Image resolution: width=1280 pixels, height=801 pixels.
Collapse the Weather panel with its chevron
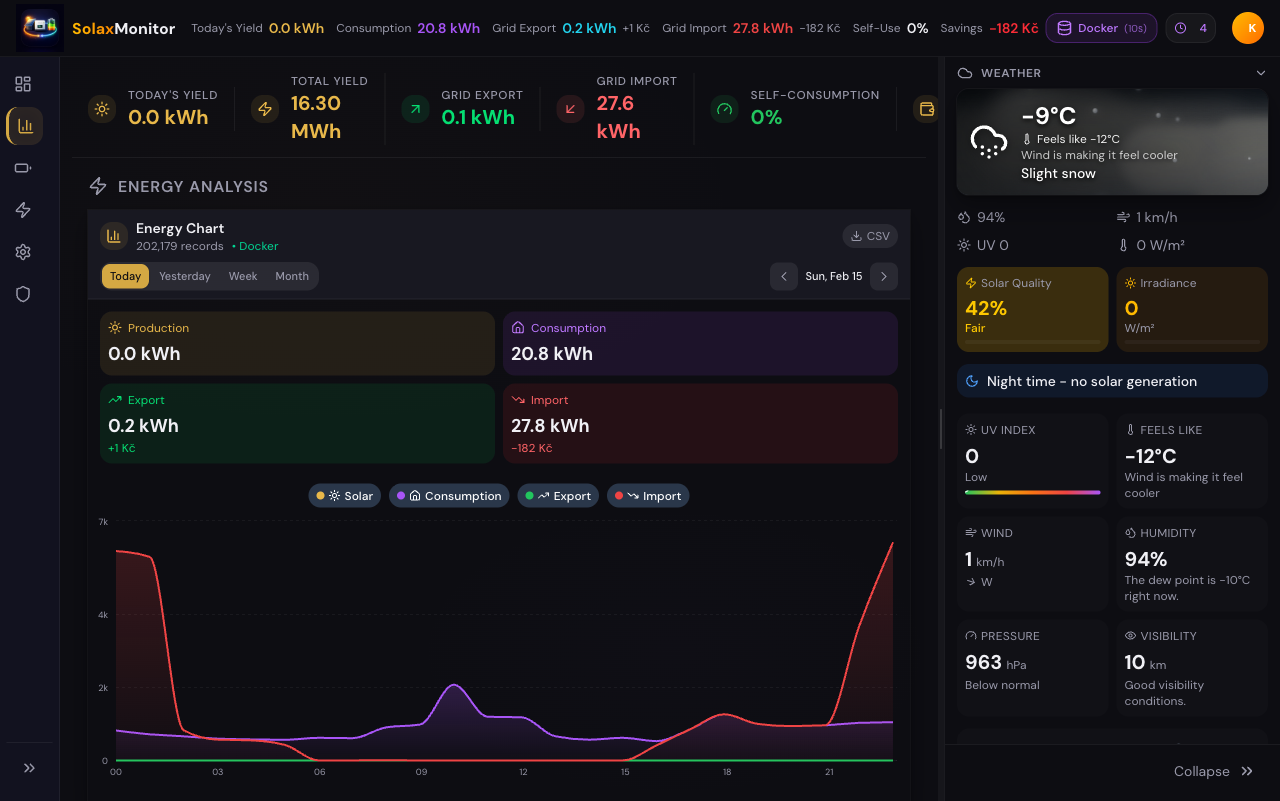[x=1262, y=73]
